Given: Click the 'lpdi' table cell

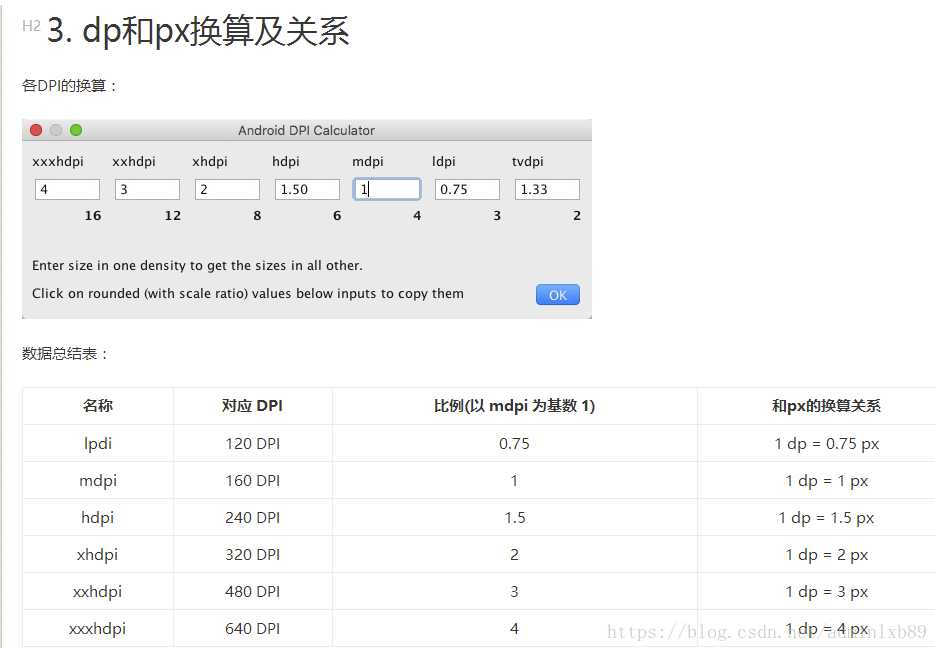Looking at the screenshot, I should 98,444.
